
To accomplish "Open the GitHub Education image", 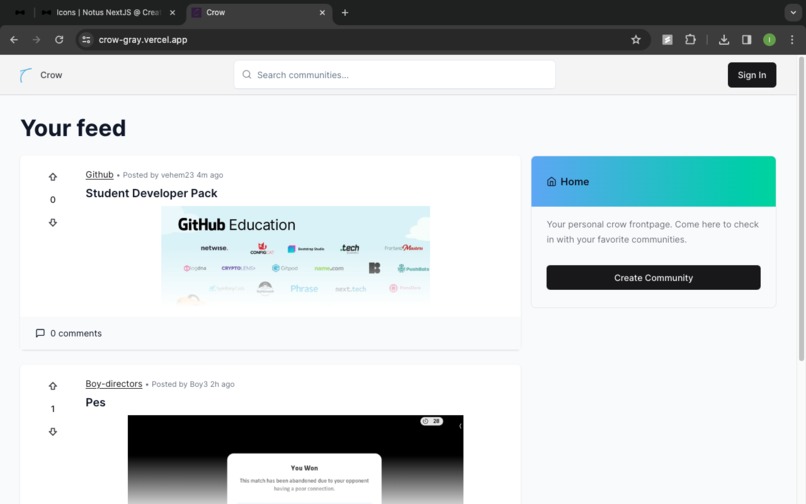I will (296, 256).
